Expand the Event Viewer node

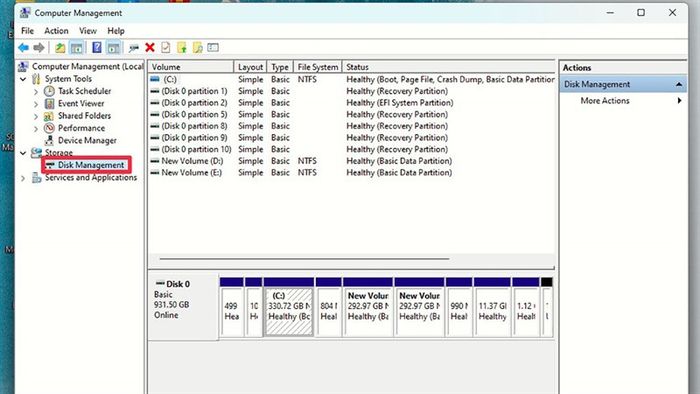pos(36,104)
